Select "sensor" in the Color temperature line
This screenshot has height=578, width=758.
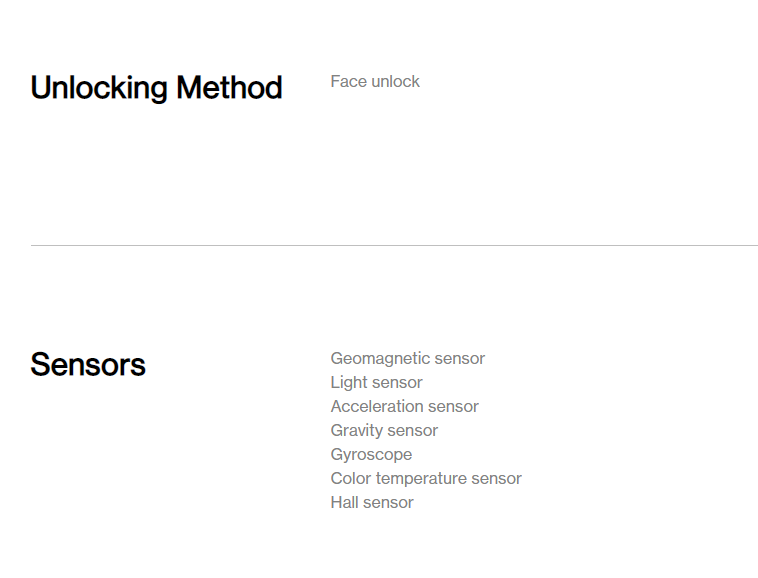496,478
